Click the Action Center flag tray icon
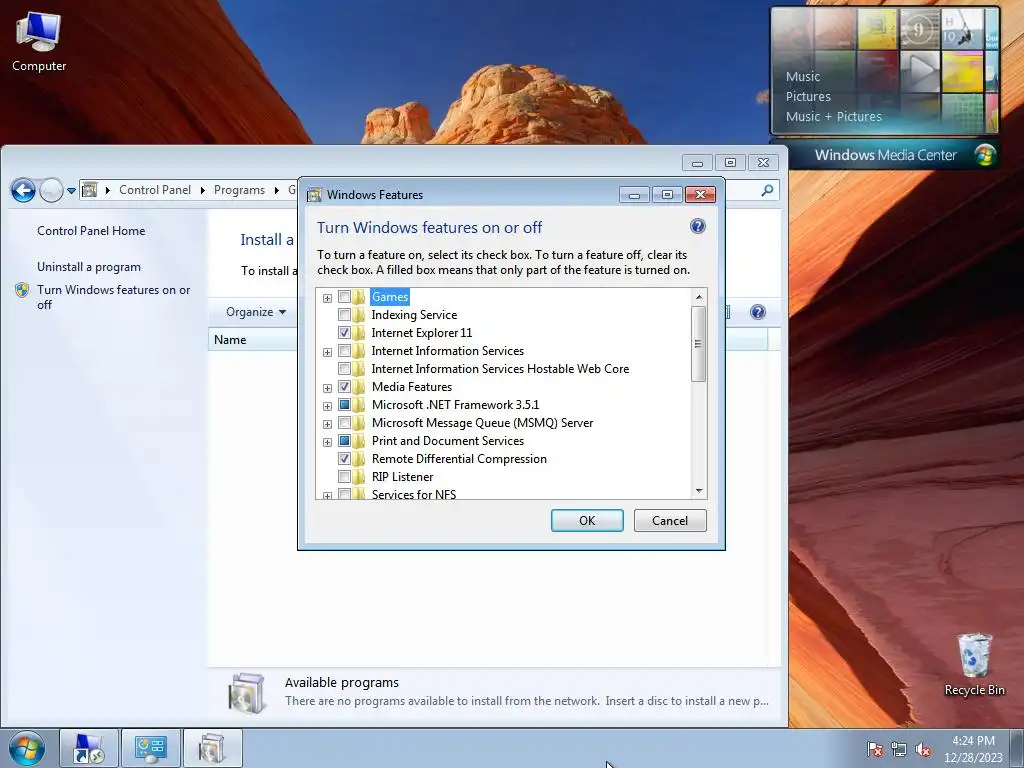Viewport: 1024px width, 768px height. [x=875, y=749]
